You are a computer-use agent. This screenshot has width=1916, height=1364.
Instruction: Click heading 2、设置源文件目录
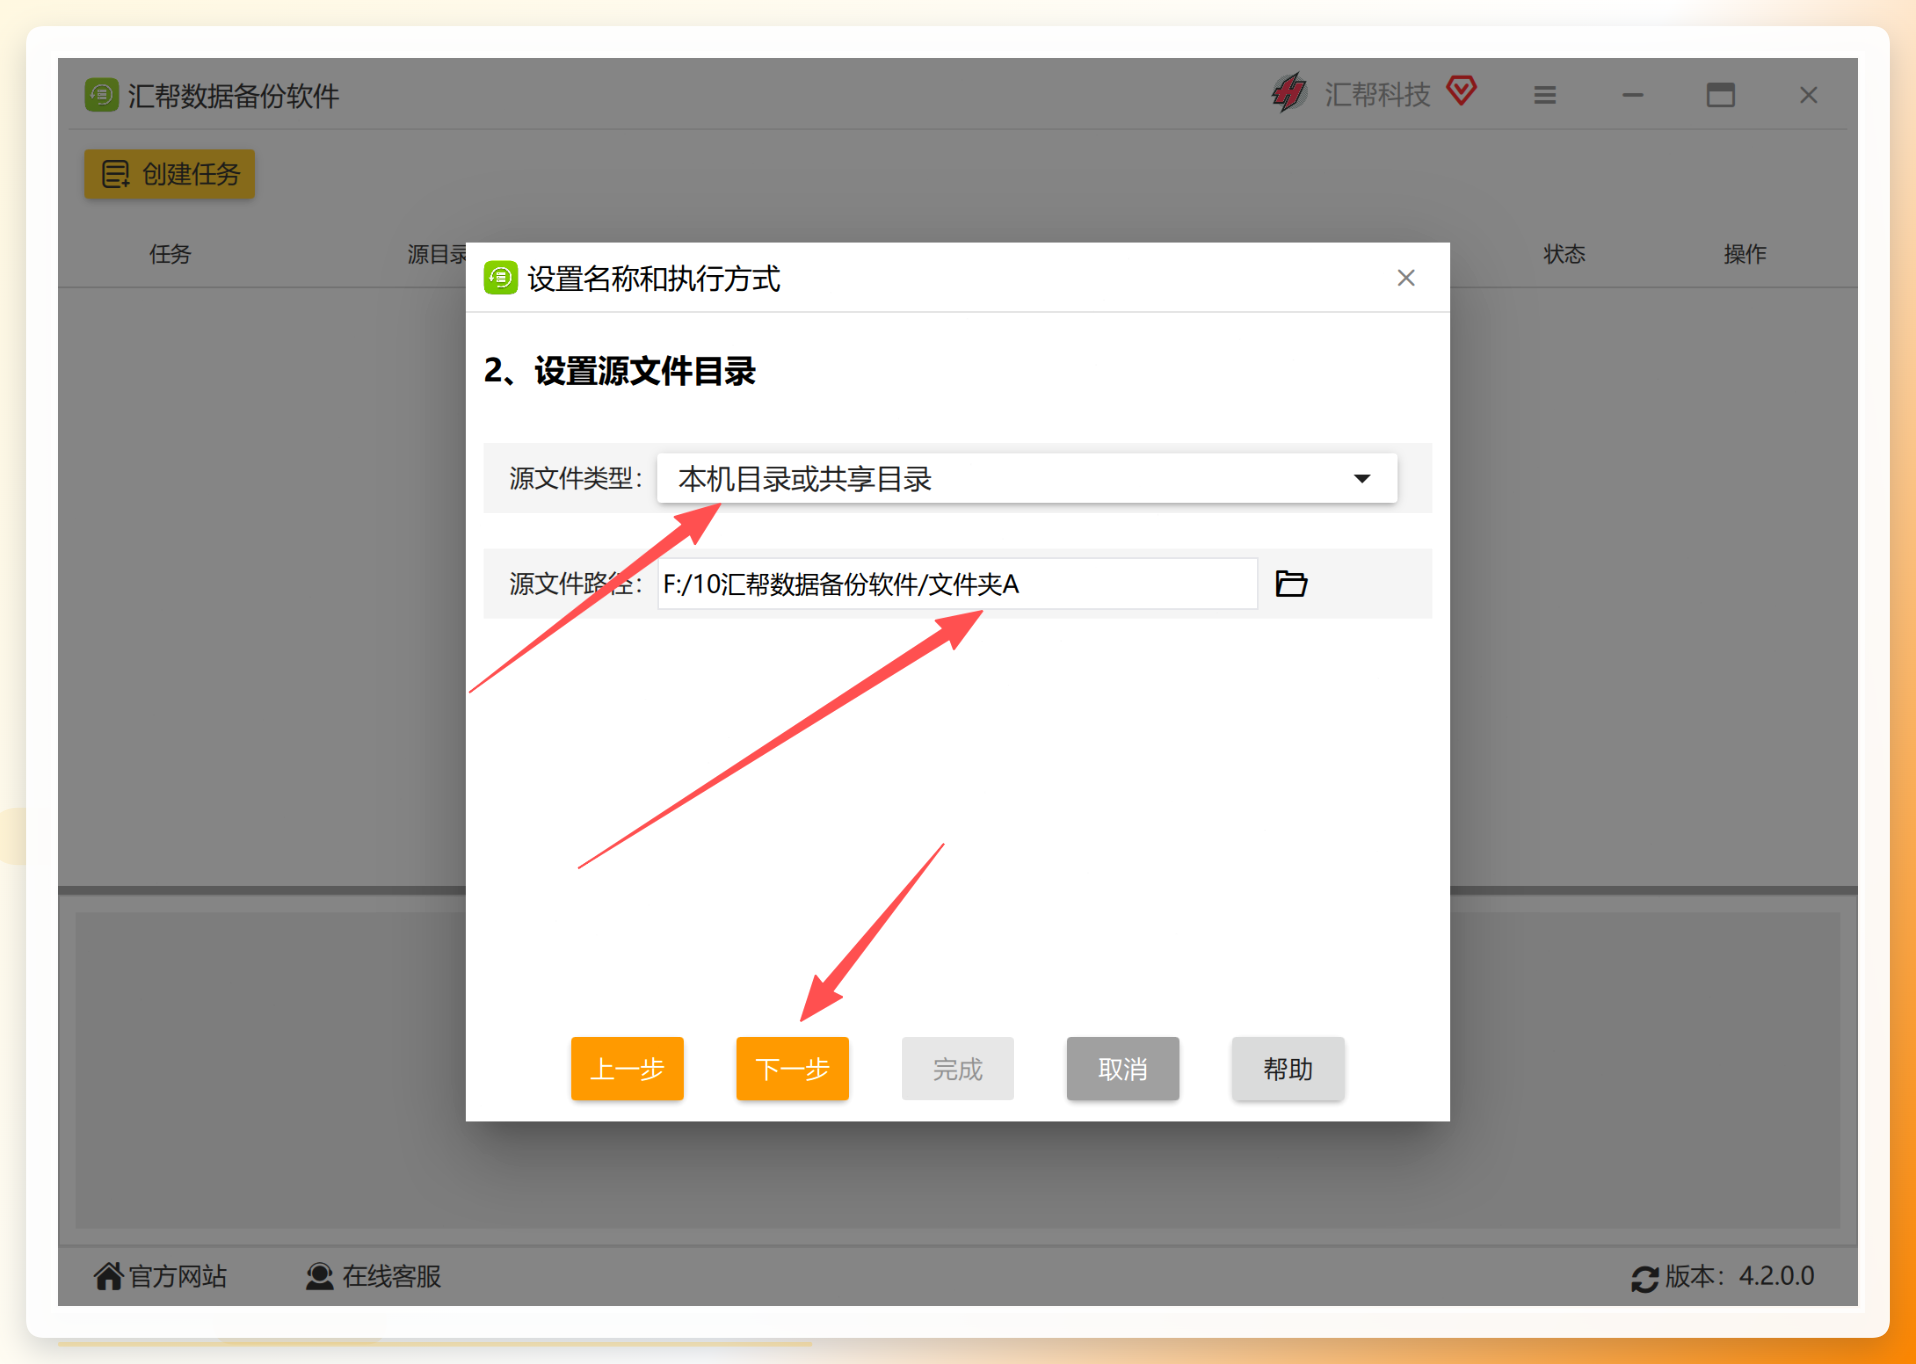[x=620, y=371]
